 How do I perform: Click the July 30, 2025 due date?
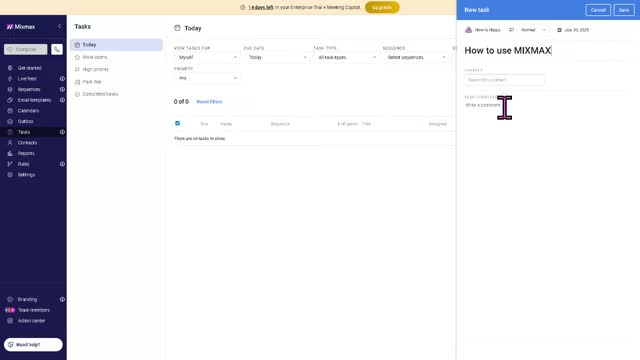576,30
